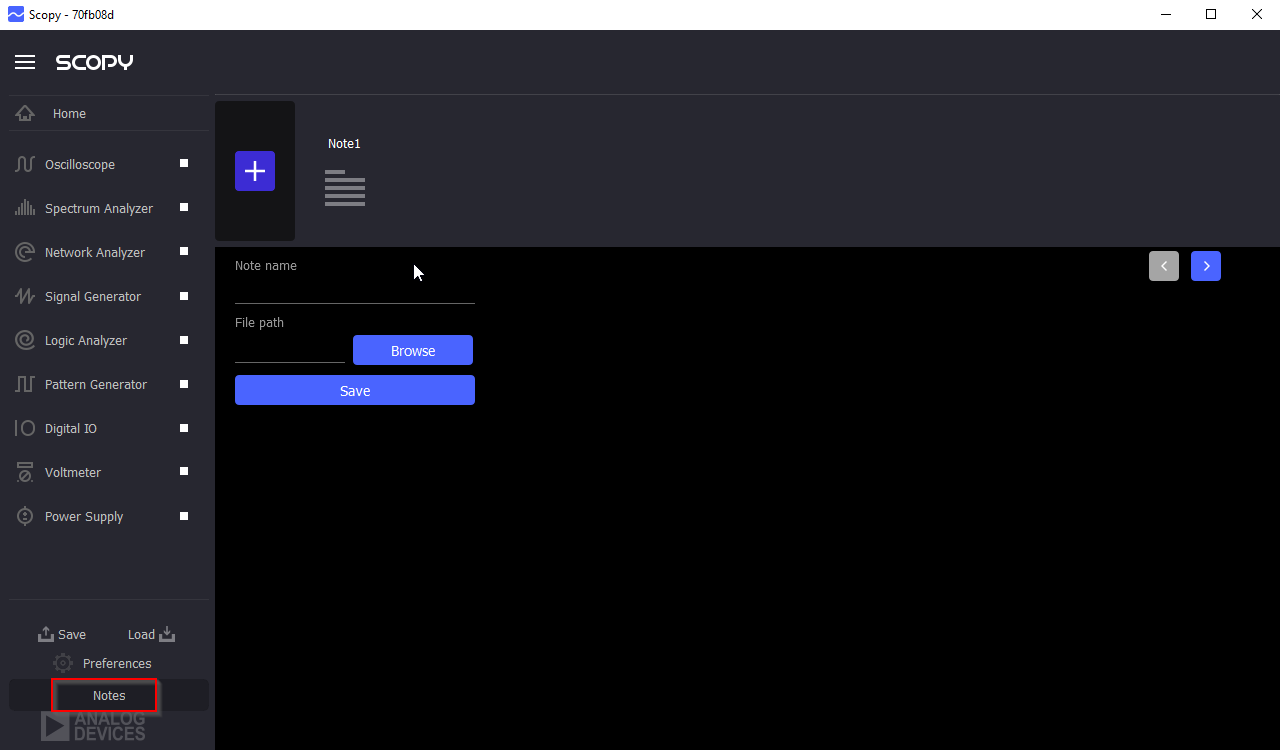
Task: Toggle the Pattern Generator run square
Action: pos(184,383)
